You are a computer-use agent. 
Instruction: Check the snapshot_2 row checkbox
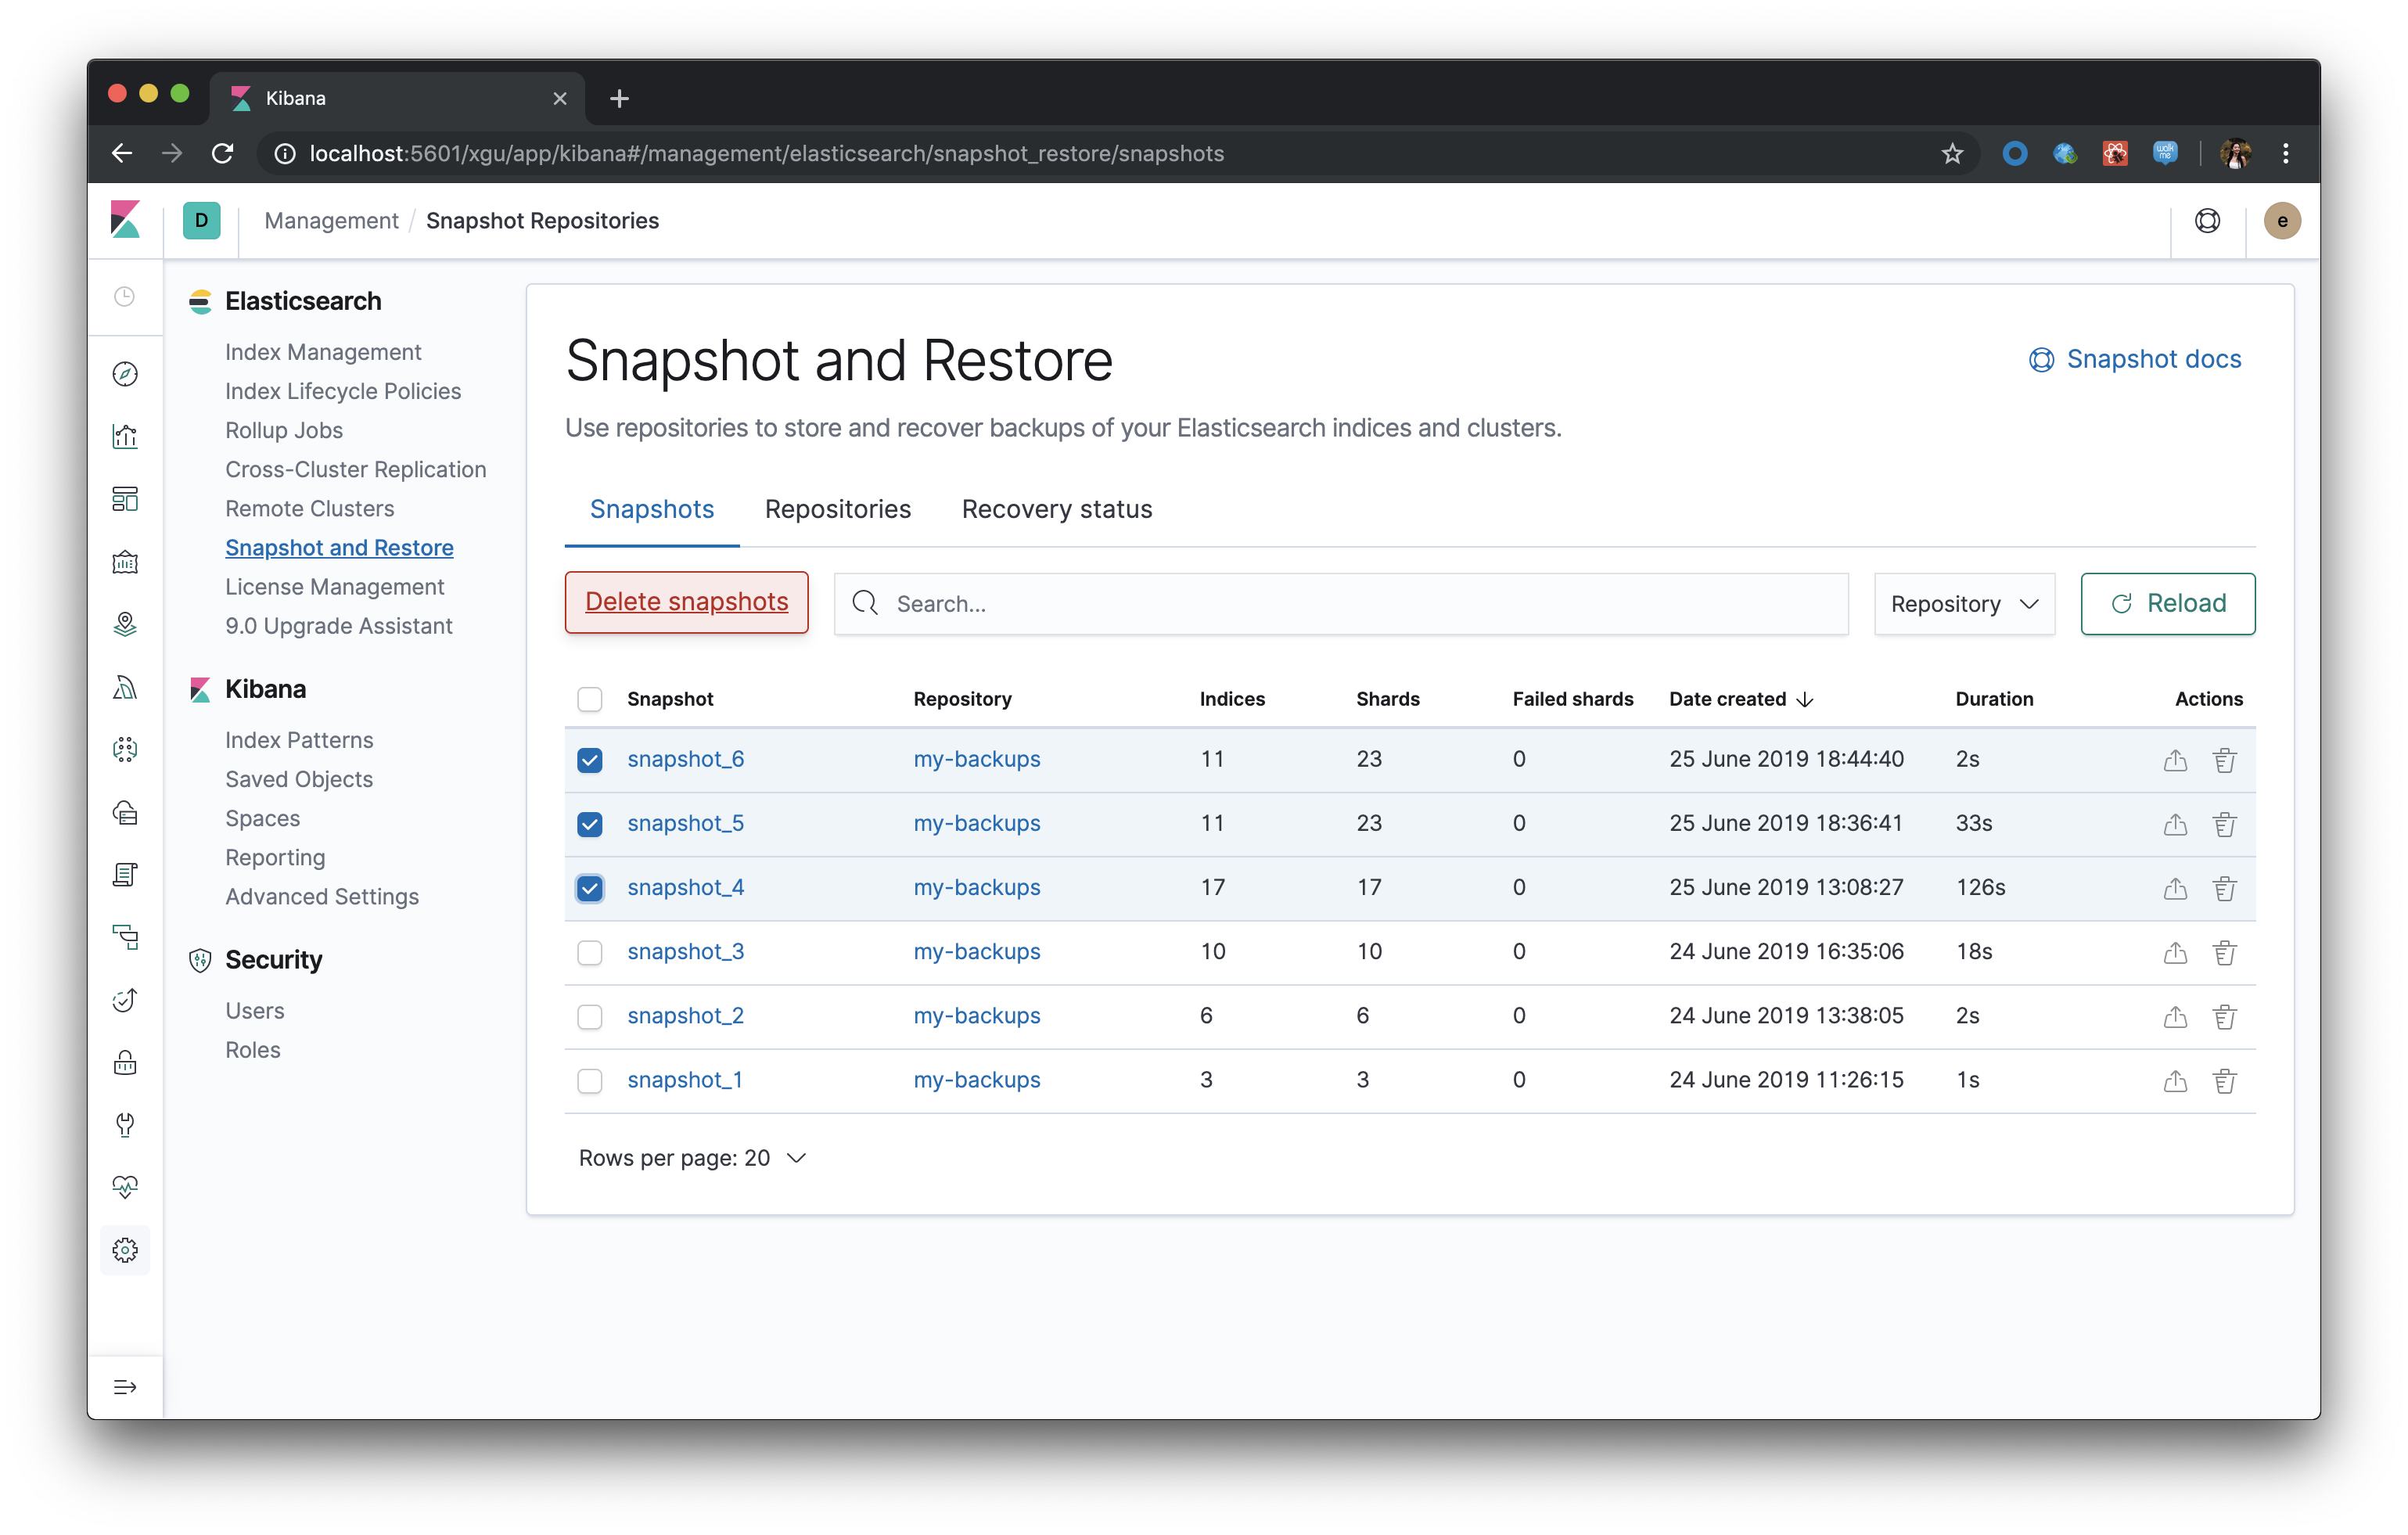click(x=590, y=1017)
